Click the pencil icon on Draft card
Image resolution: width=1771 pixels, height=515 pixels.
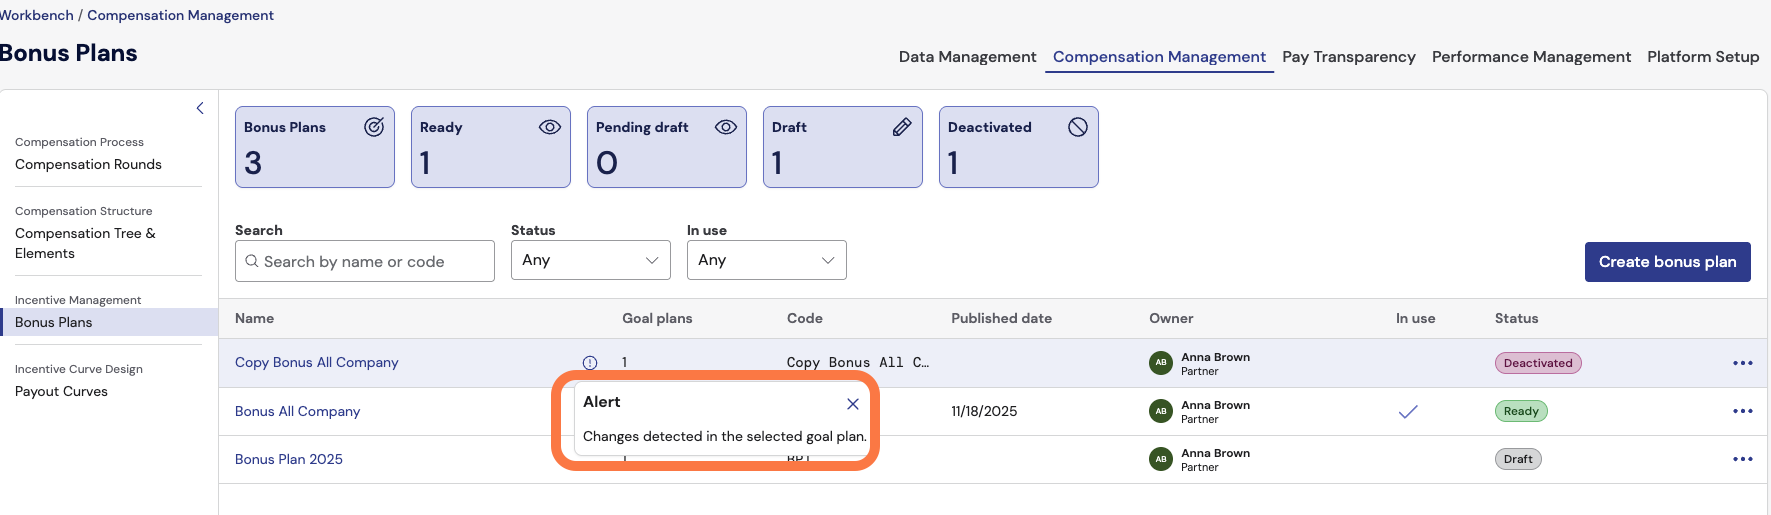(902, 127)
